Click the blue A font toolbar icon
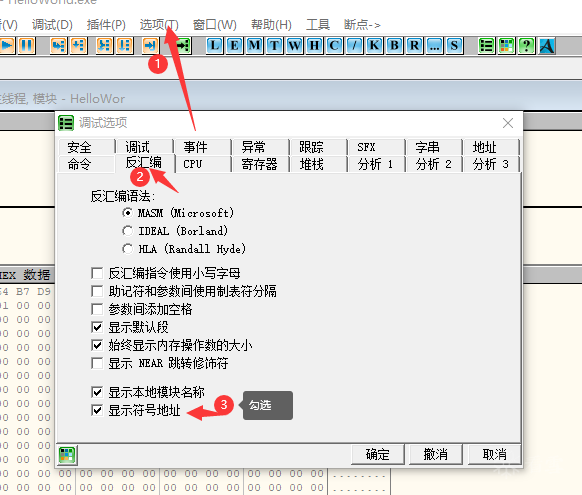The height and width of the screenshot is (495, 582). coord(547,46)
